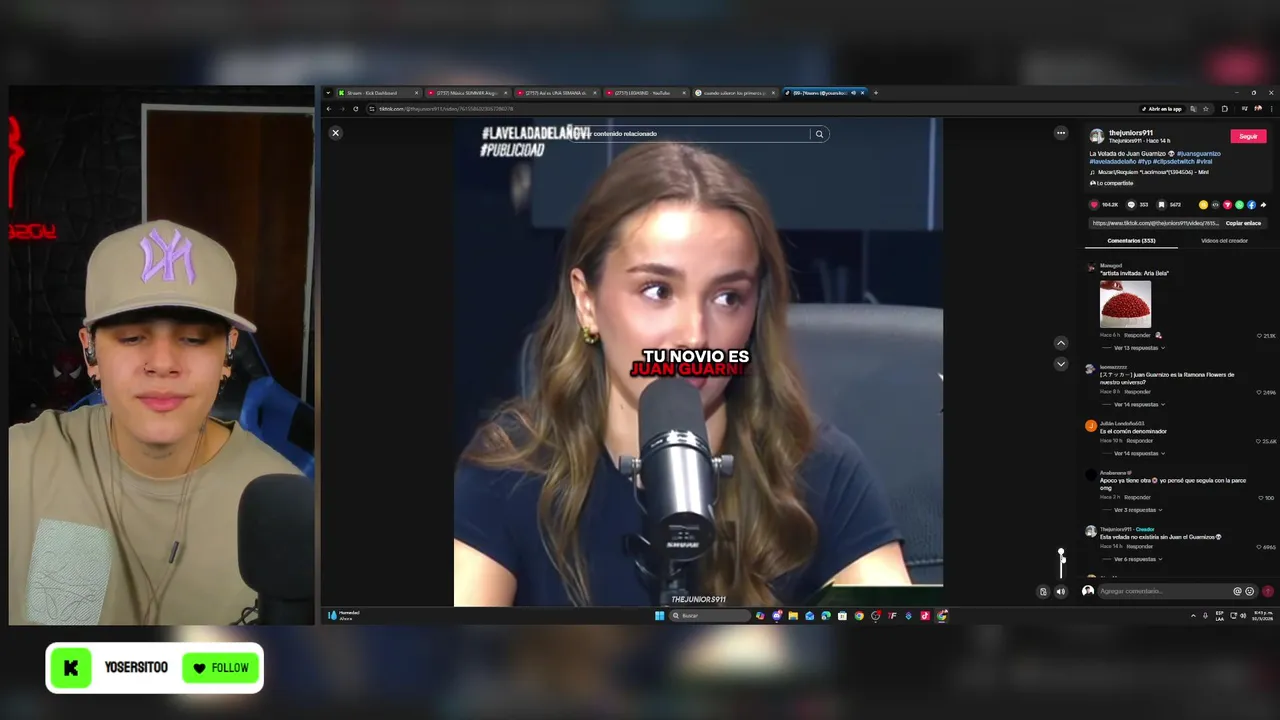Like the 'Es el común denominador' comment

1260,441
